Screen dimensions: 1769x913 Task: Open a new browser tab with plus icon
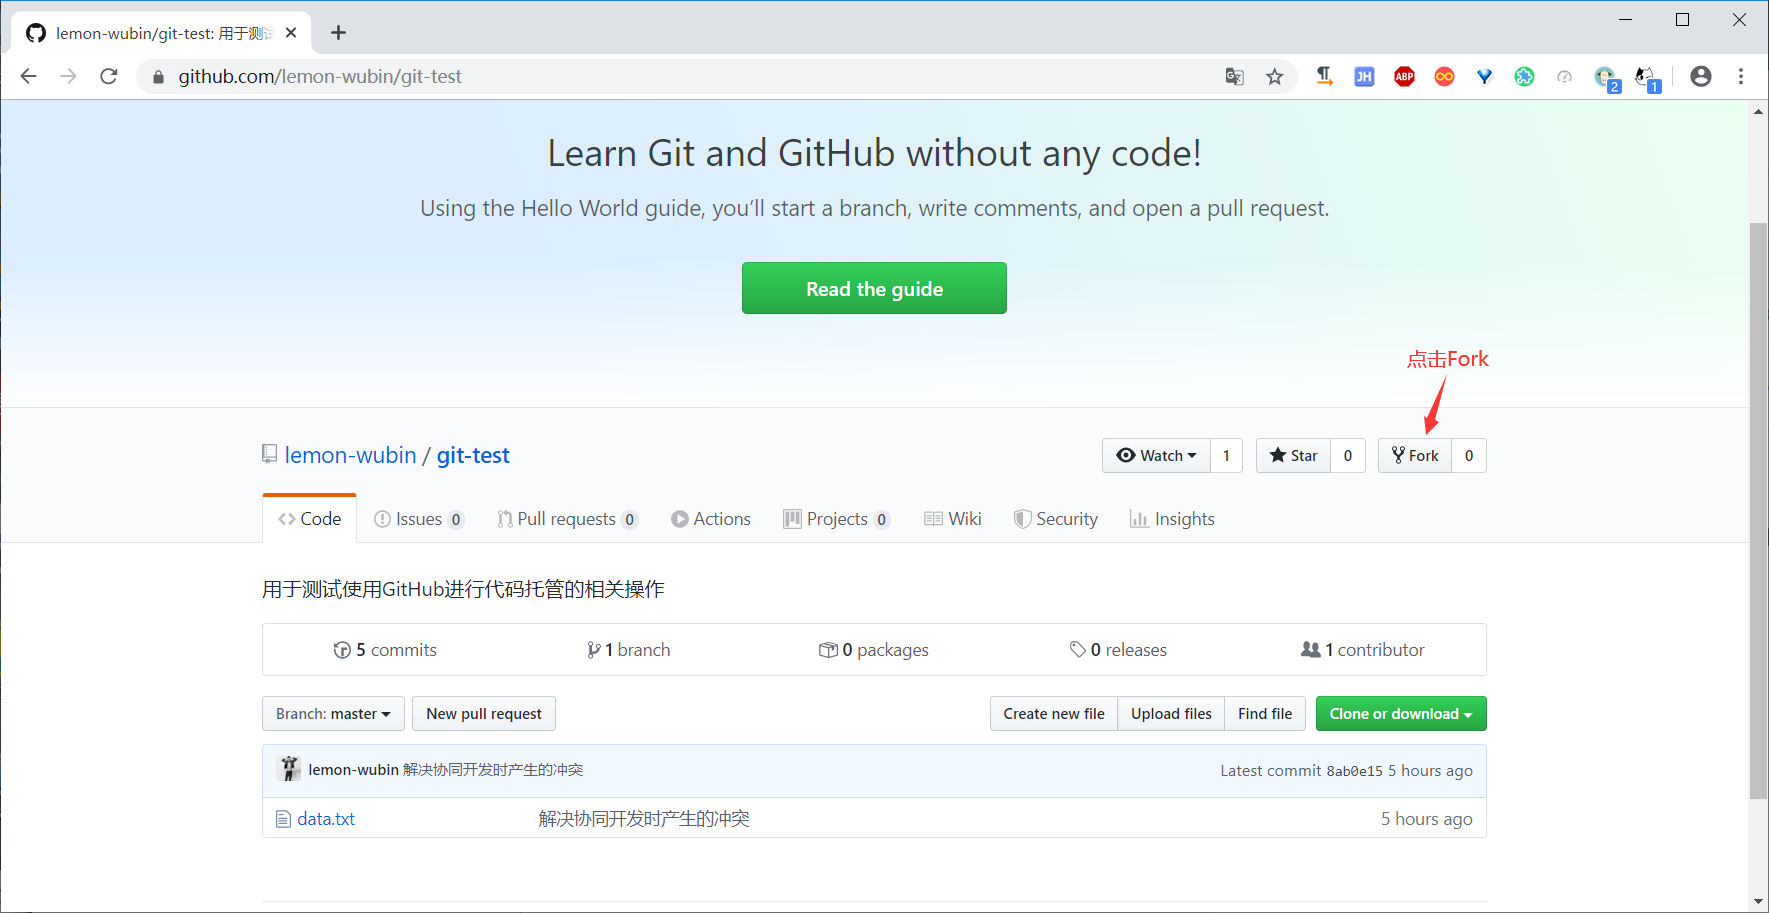tap(338, 33)
